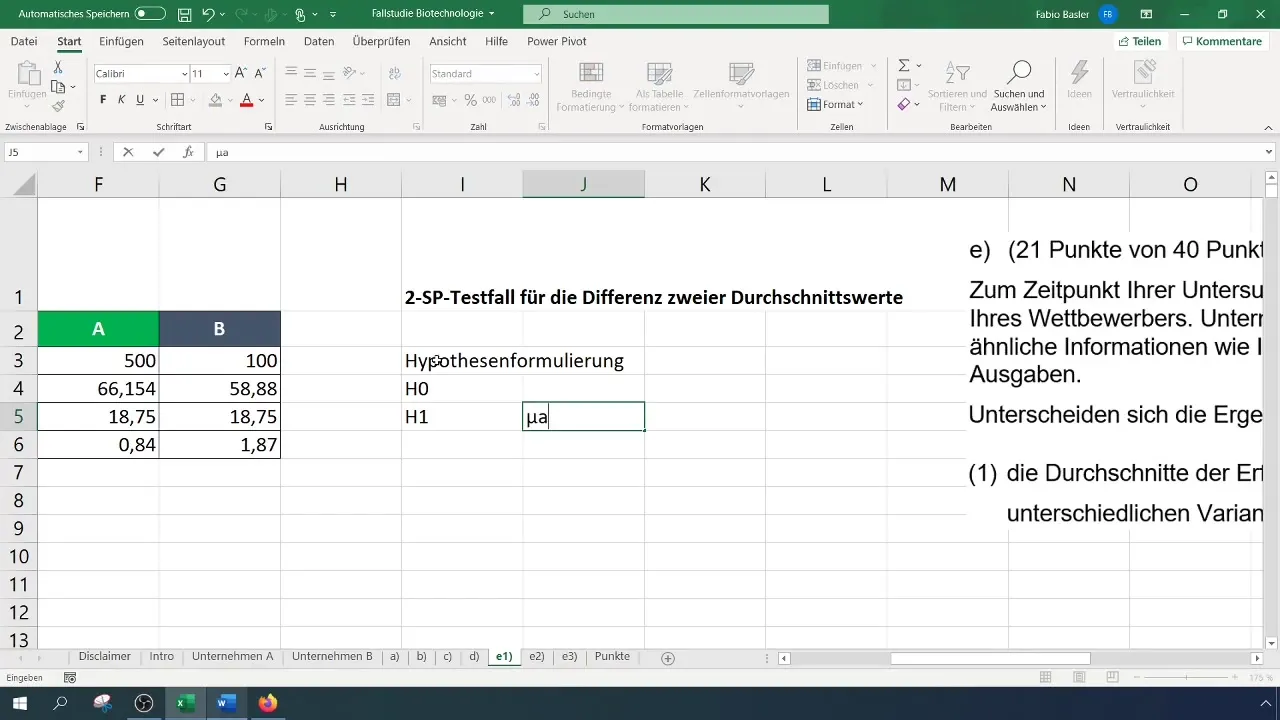Expand the Name Box dropdown arrow
The width and height of the screenshot is (1280, 720).
click(x=80, y=153)
